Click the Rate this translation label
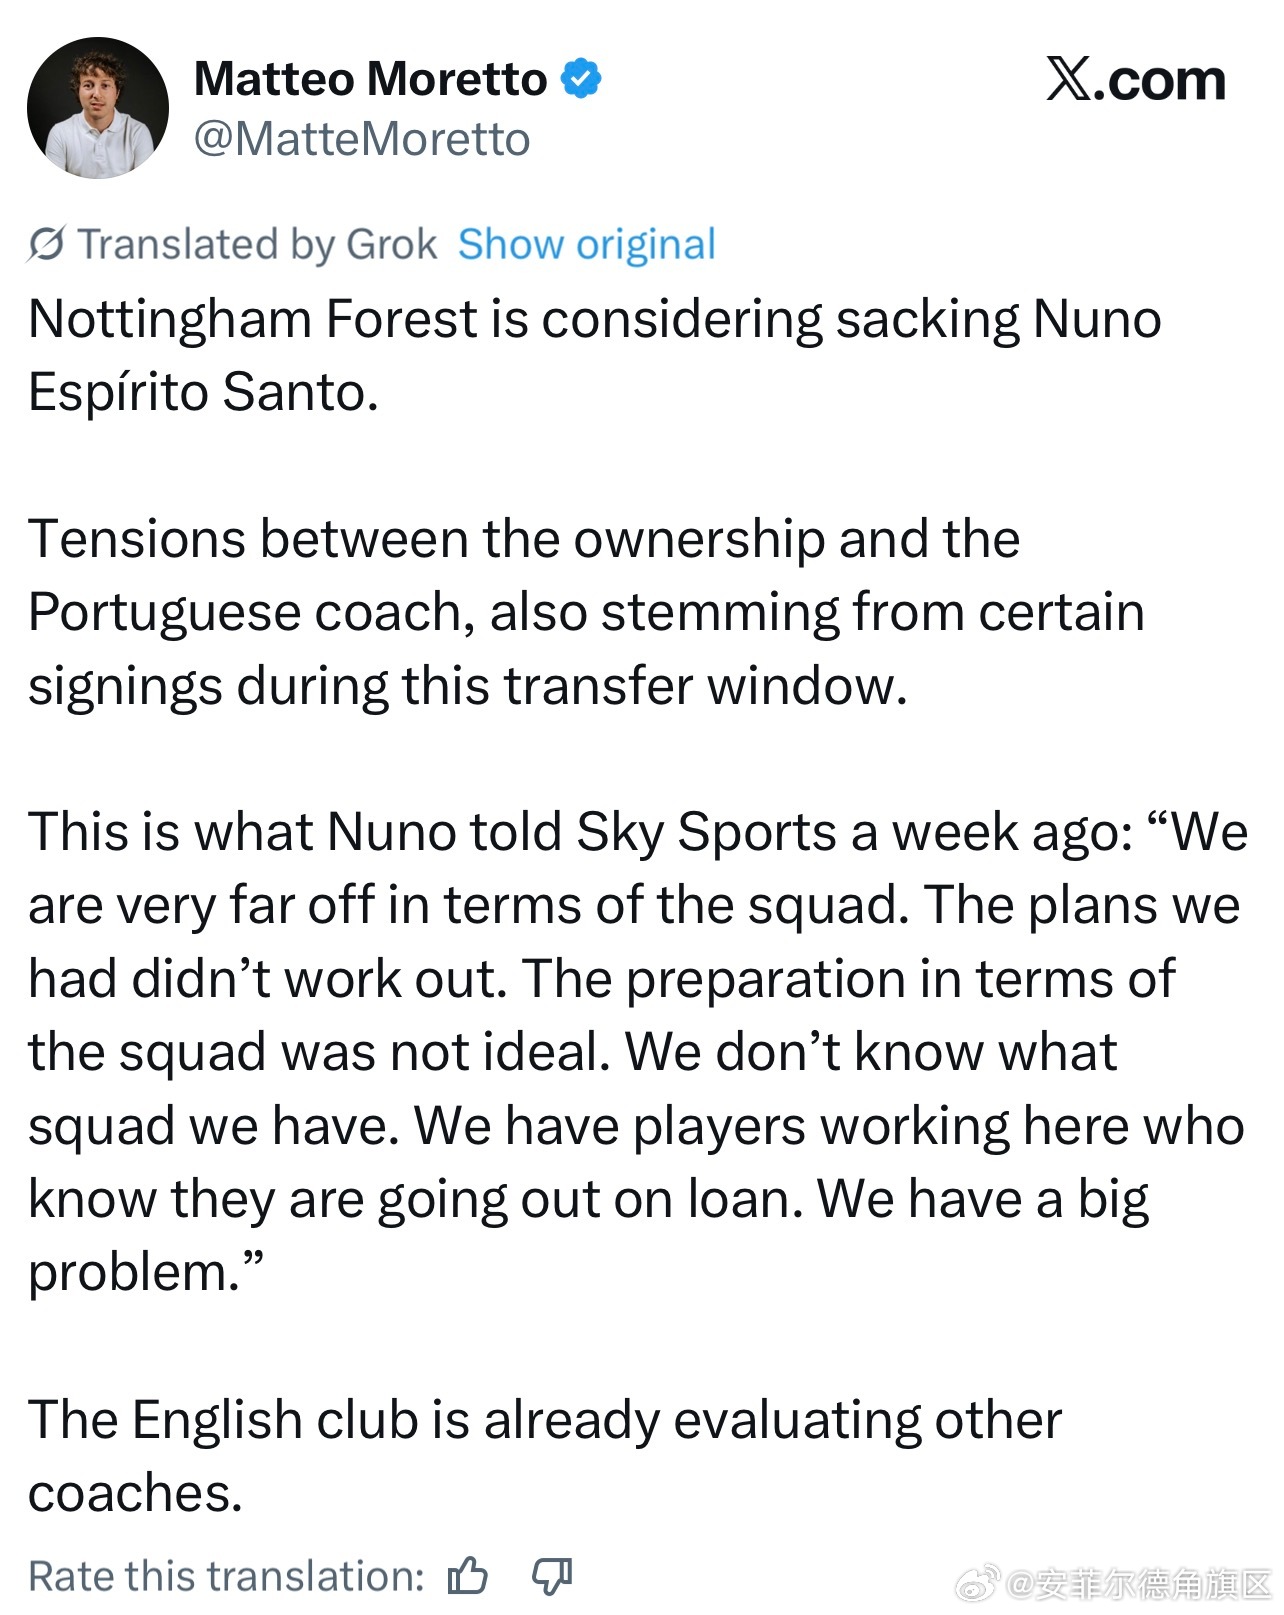The height and width of the screenshot is (1615, 1284). [227, 1576]
